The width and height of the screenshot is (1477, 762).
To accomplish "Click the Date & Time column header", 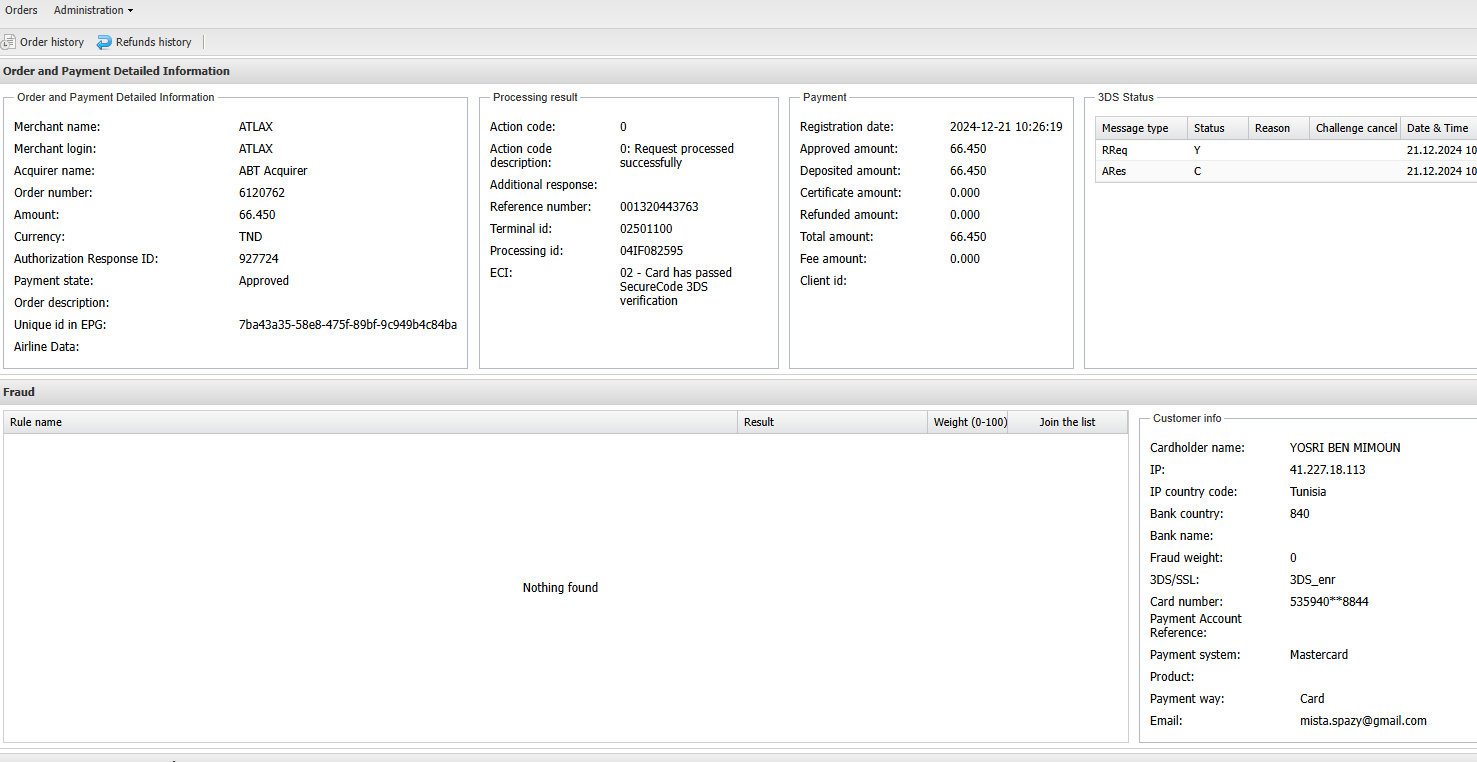I will point(1437,128).
